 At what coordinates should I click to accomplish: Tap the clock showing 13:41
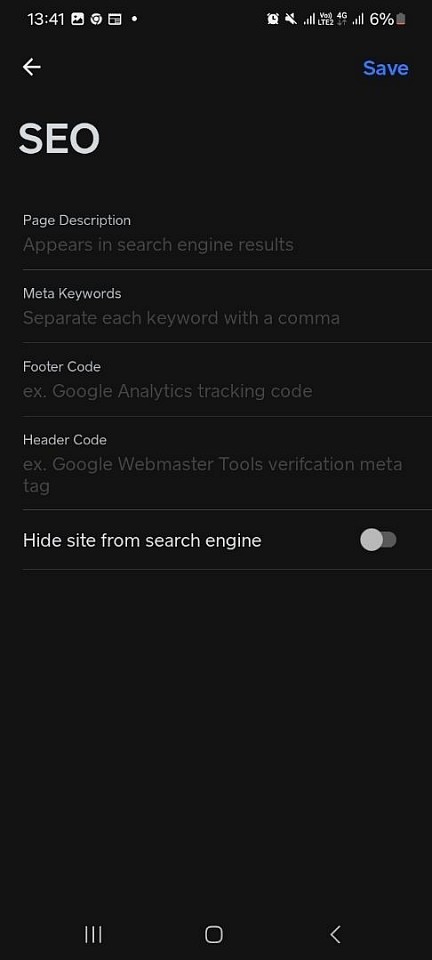46,19
